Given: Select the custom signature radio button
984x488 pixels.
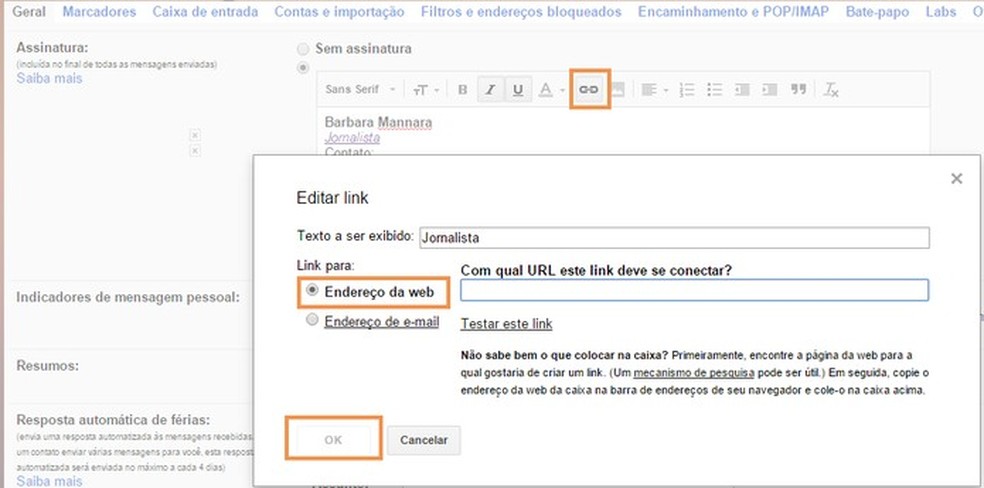Looking at the screenshot, I should click(304, 68).
